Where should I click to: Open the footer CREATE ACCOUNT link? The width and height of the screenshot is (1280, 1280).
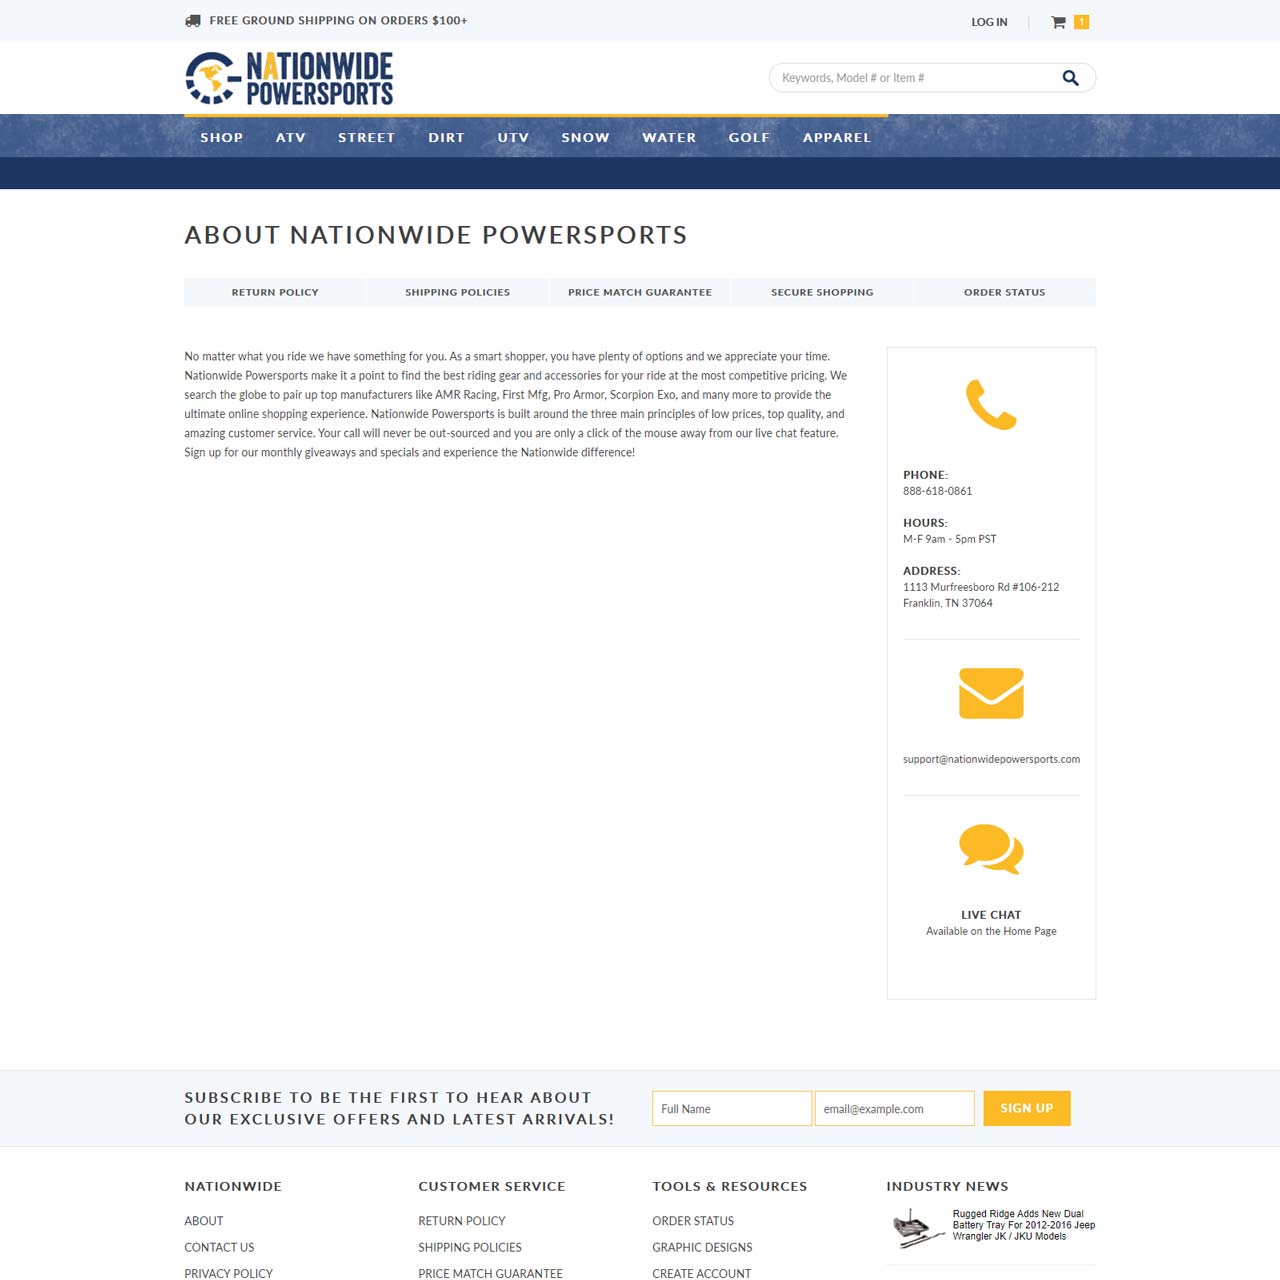pyautogui.click(x=702, y=1273)
